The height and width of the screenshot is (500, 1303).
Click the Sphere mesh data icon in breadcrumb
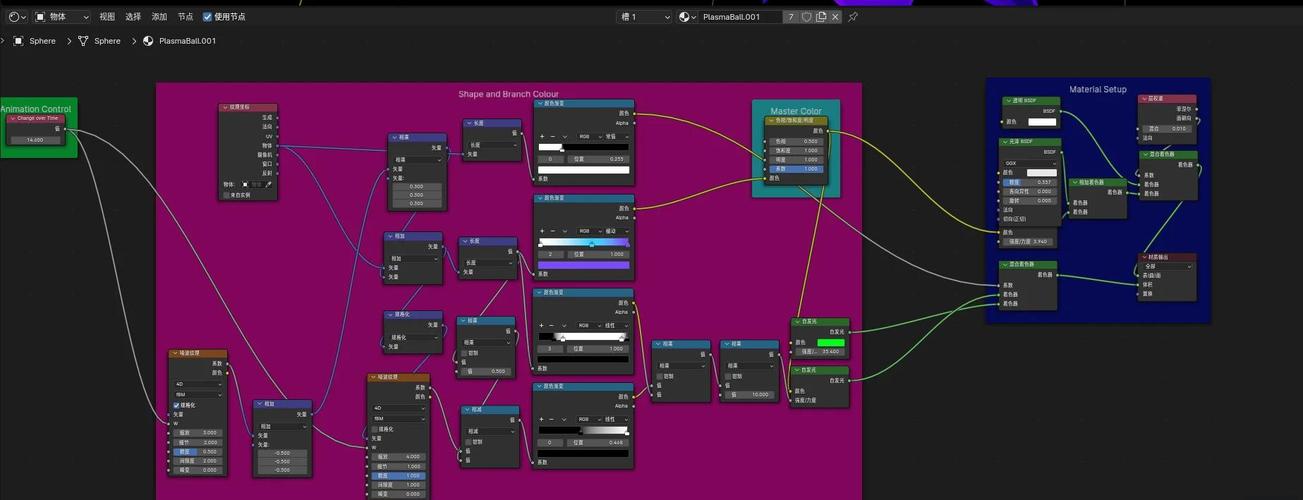tap(83, 41)
